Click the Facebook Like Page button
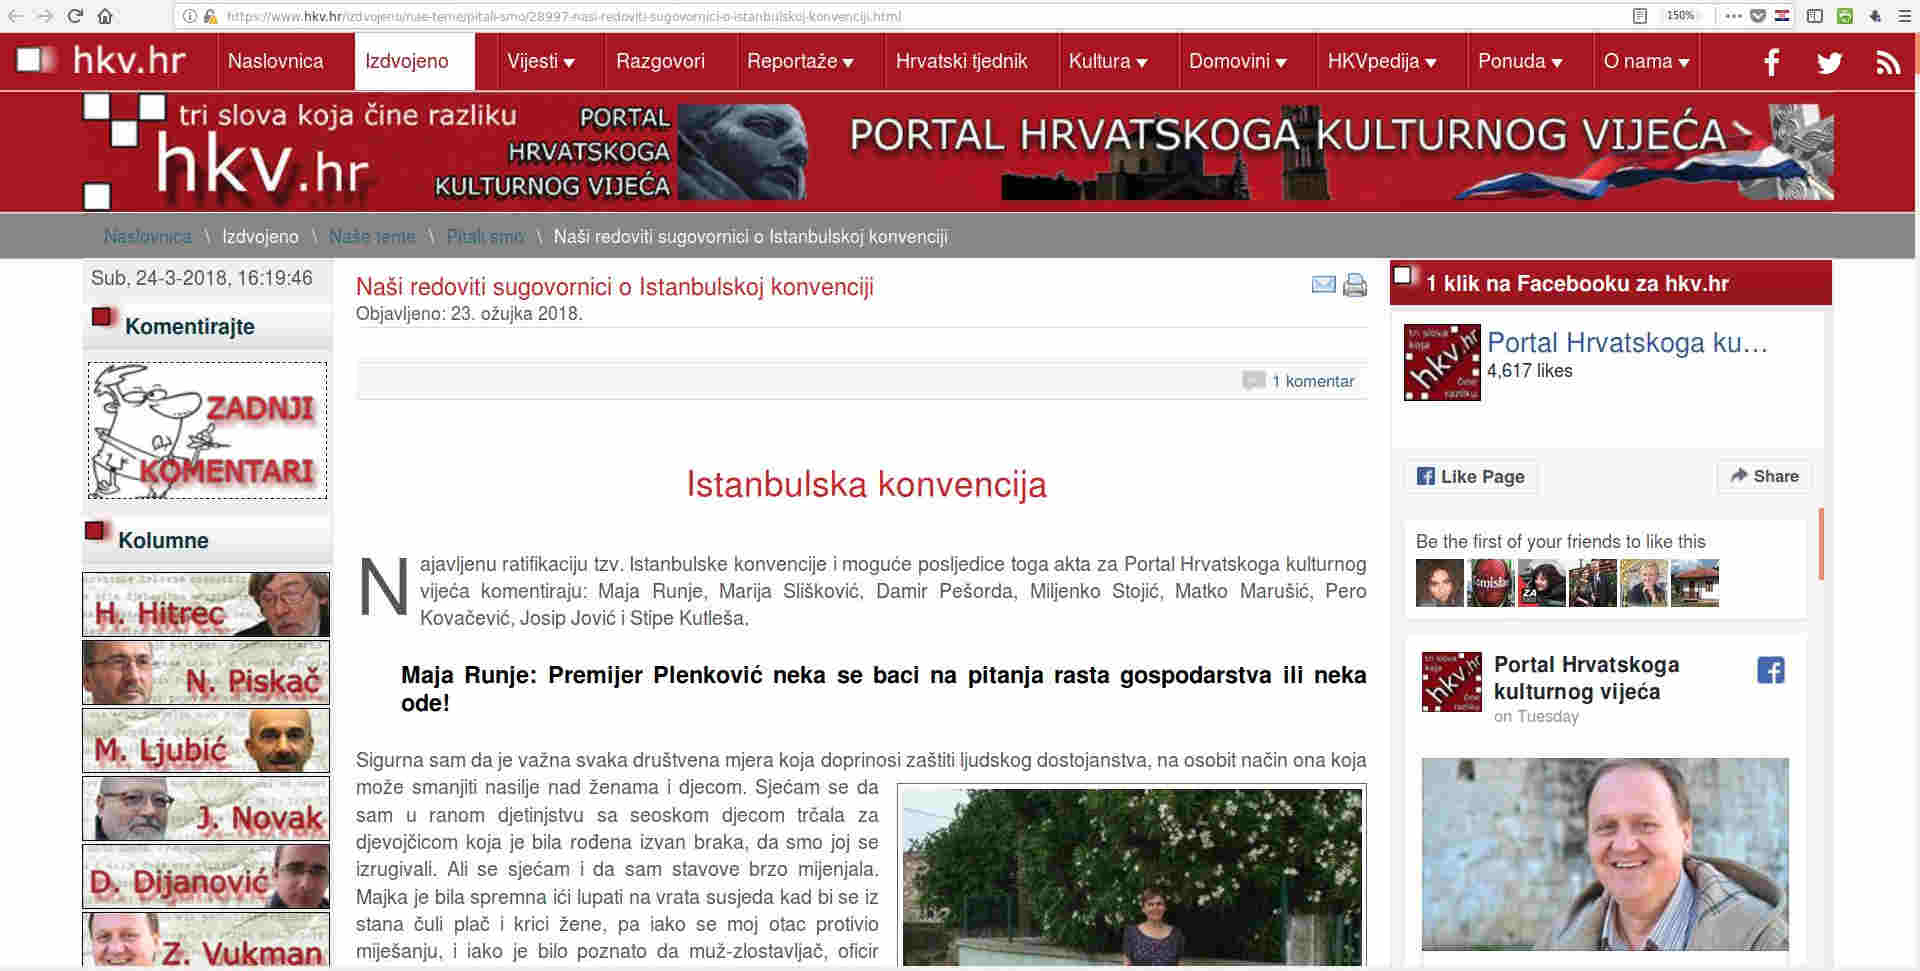 (x=1470, y=476)
